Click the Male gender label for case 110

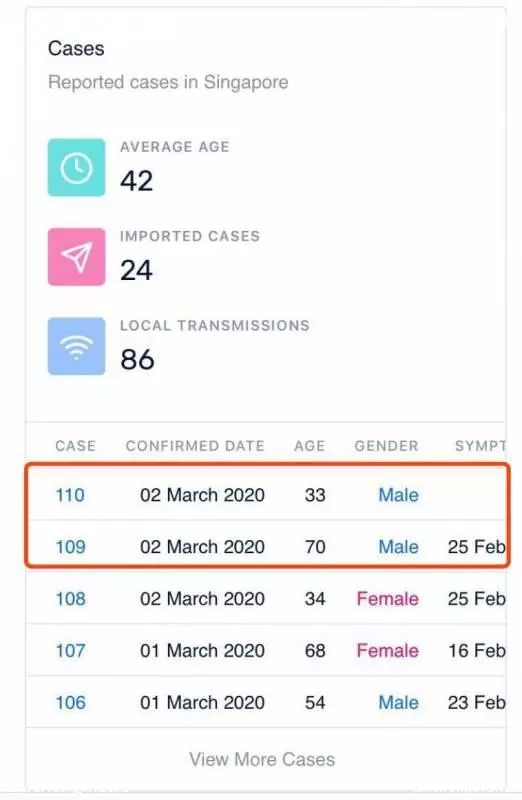(399, 495)
